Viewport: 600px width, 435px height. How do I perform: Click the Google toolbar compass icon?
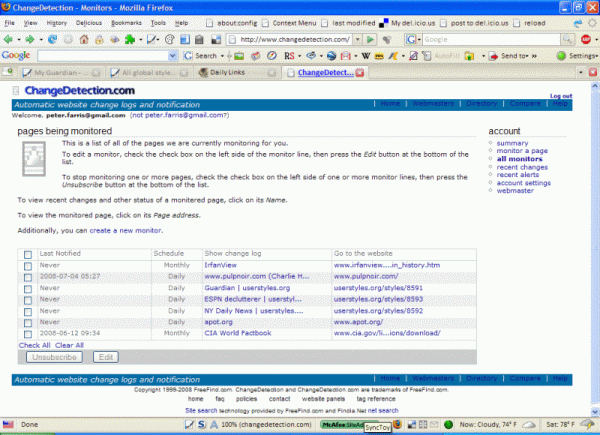point(272,56)
